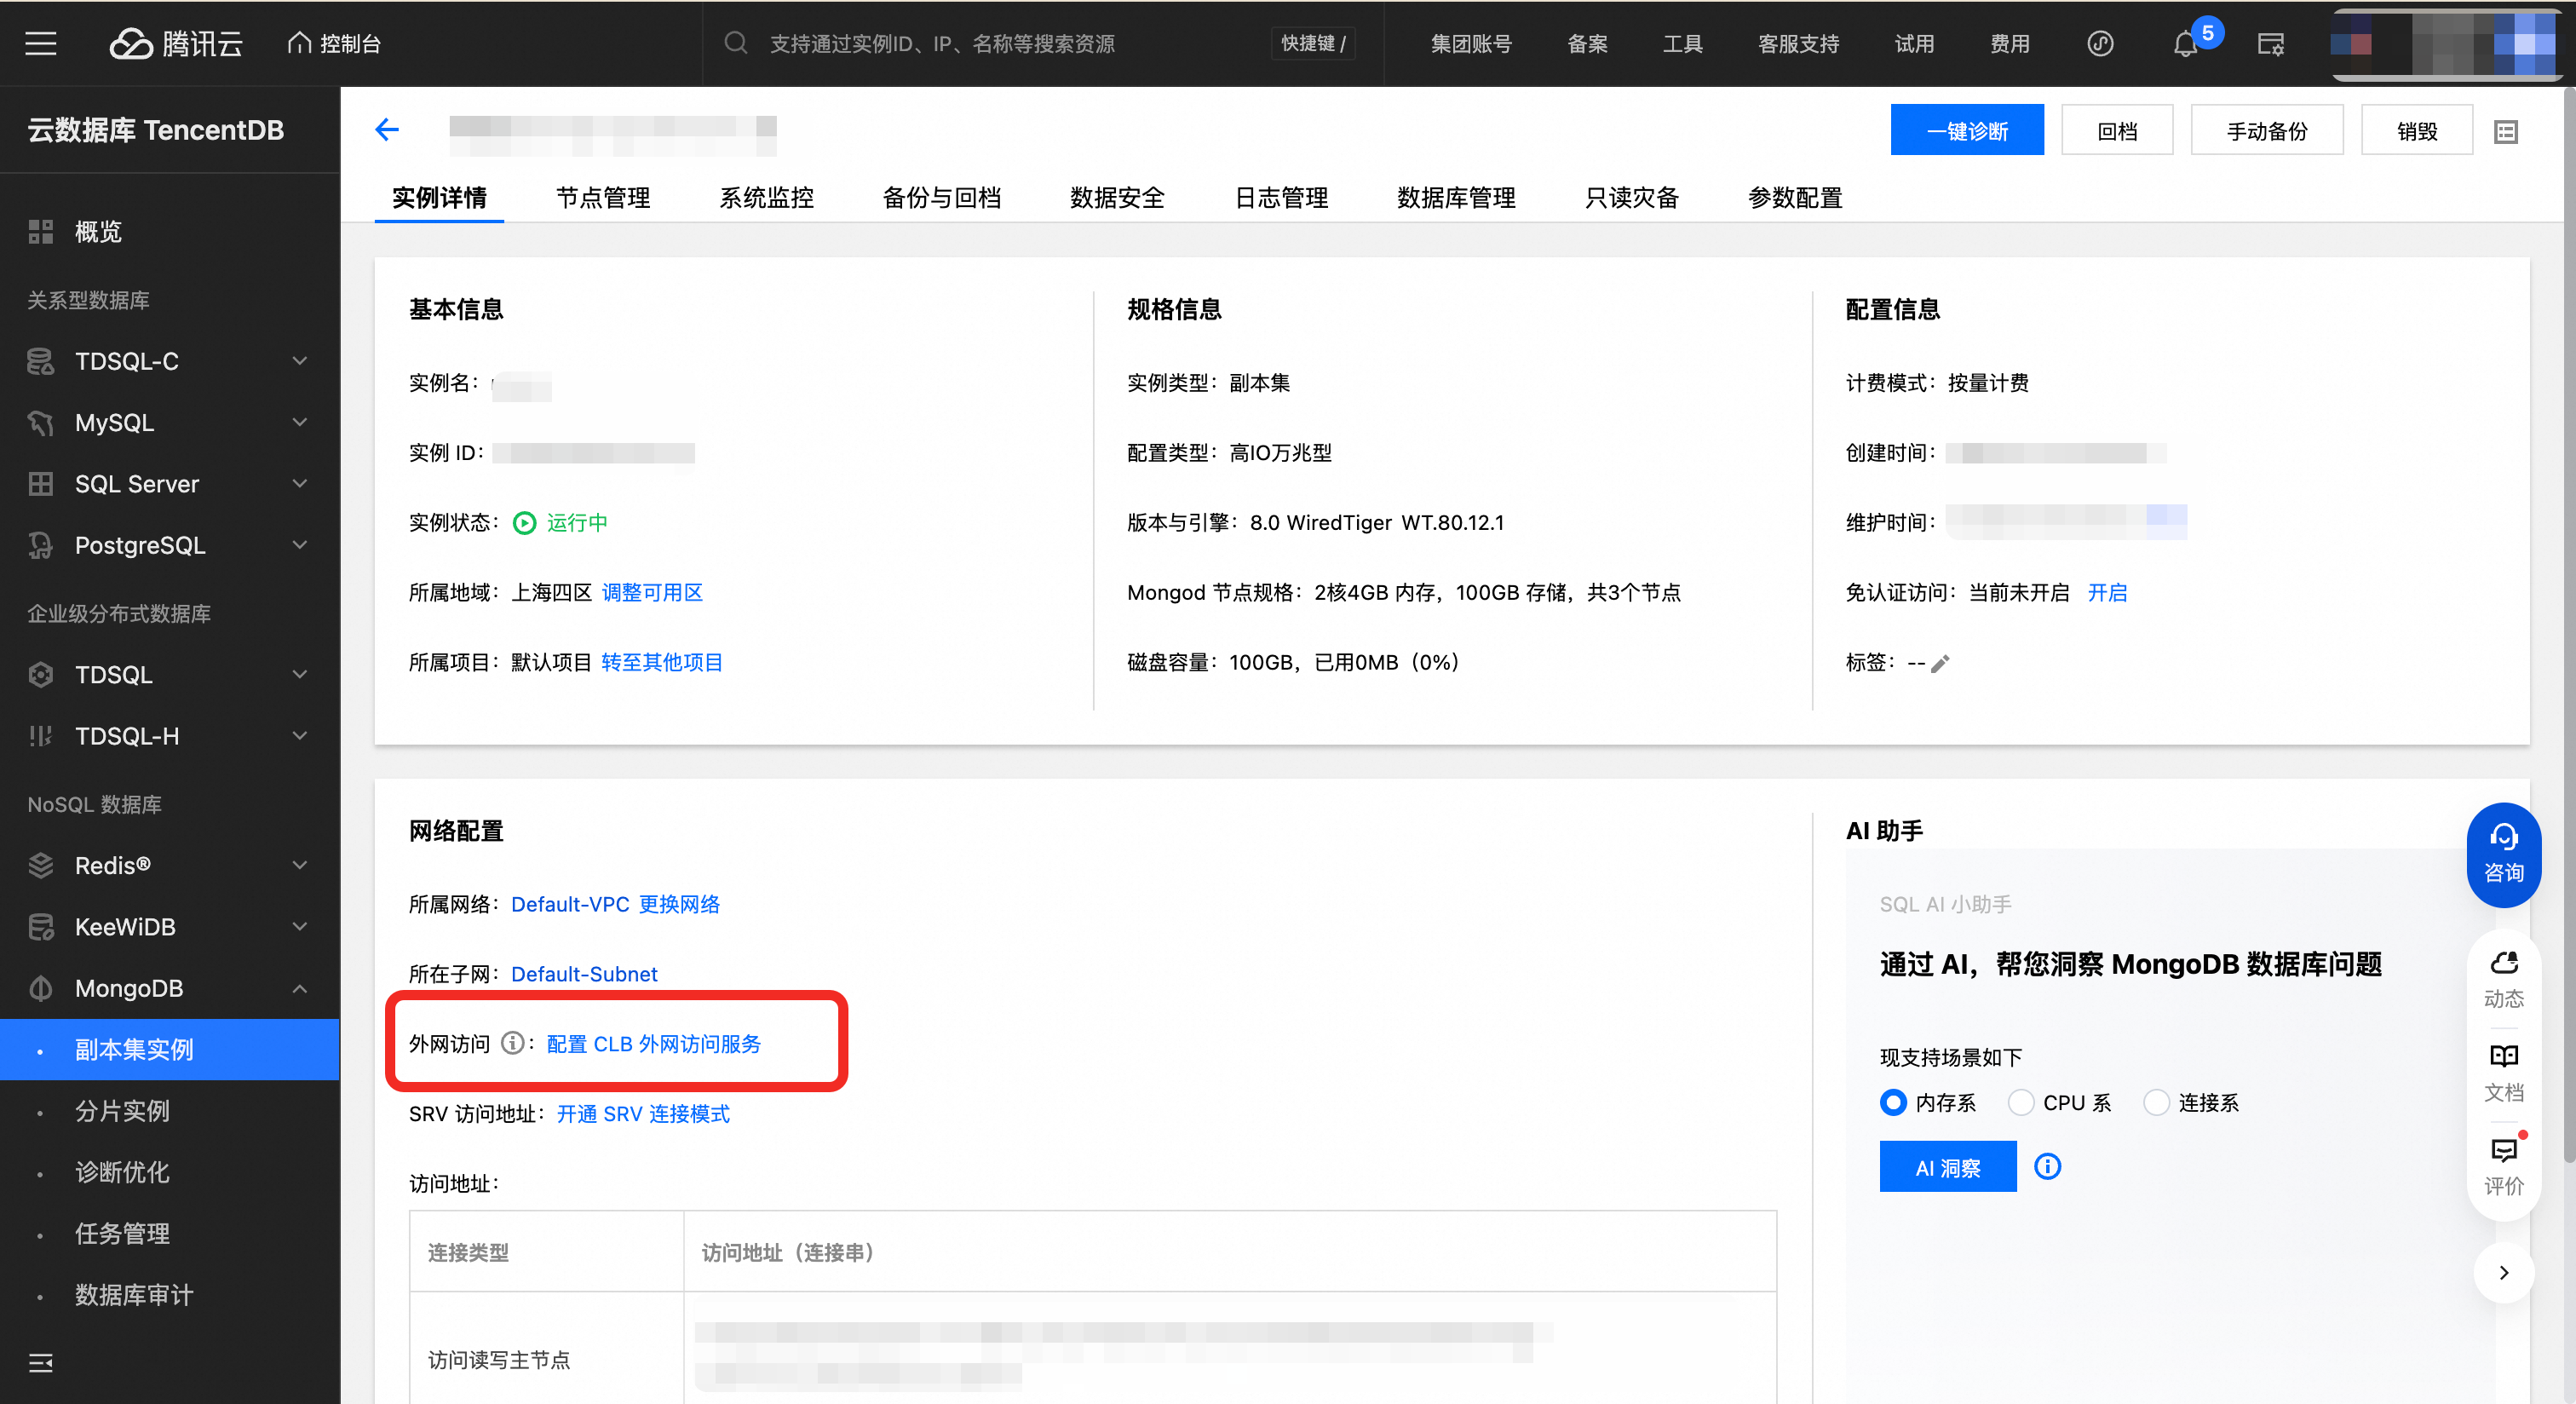Select the 连接系 radio option
The height and width of the screenshot is (1404, 2576).
2157,1102
